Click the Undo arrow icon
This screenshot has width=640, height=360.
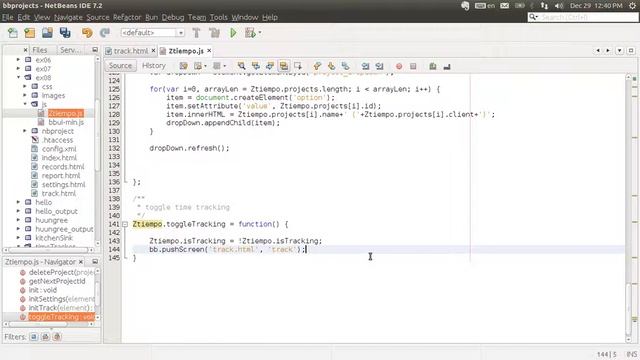pyautogui.click(x=87, y=33)
